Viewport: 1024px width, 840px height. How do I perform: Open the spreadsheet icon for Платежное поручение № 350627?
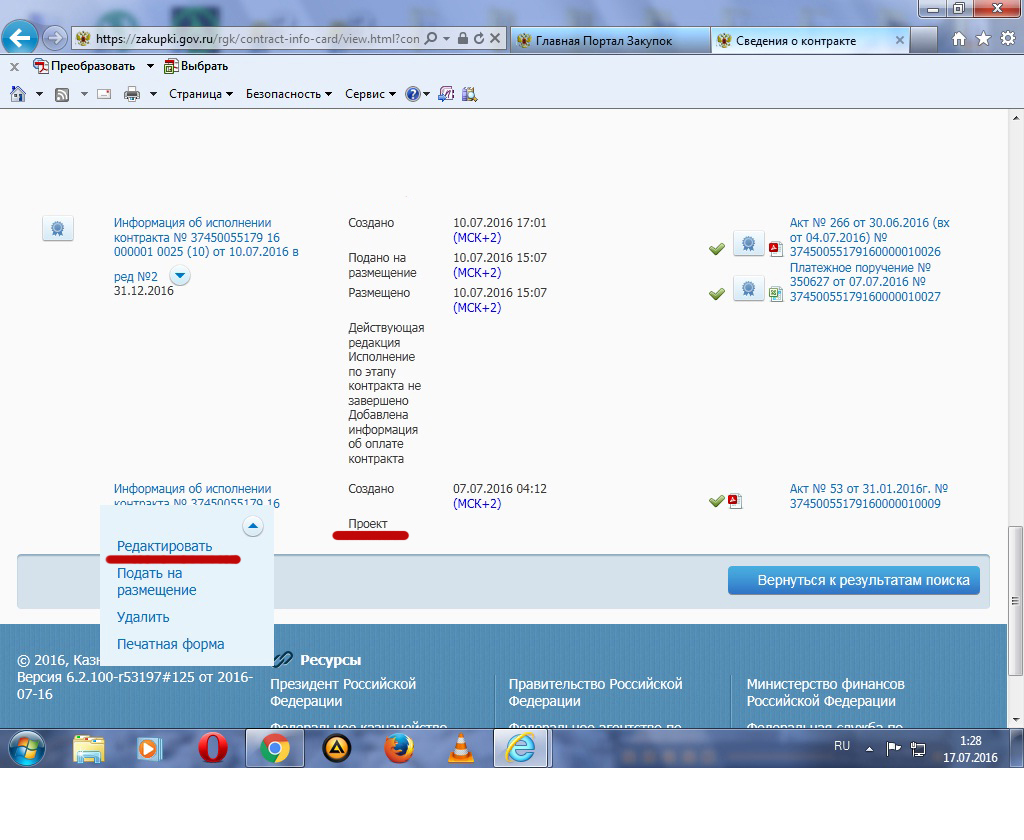tap(775, 293)
